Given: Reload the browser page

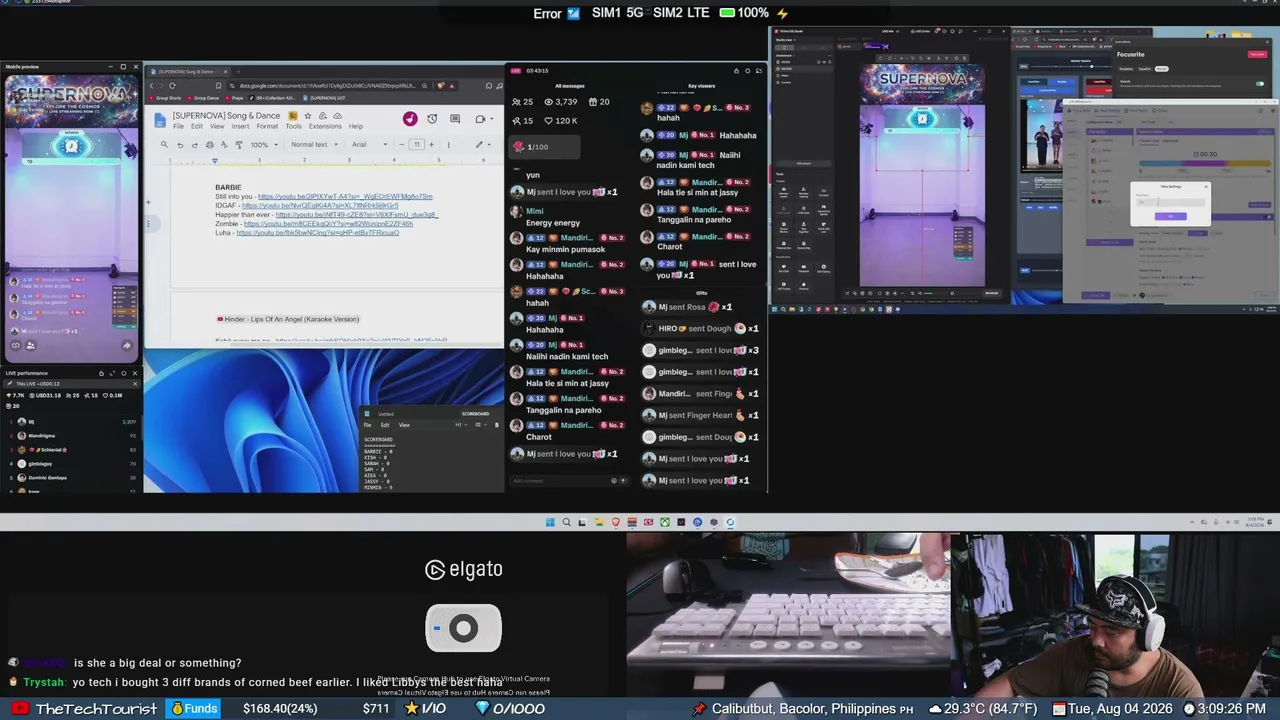Looking at the screenshot, I should pos(172,86).
